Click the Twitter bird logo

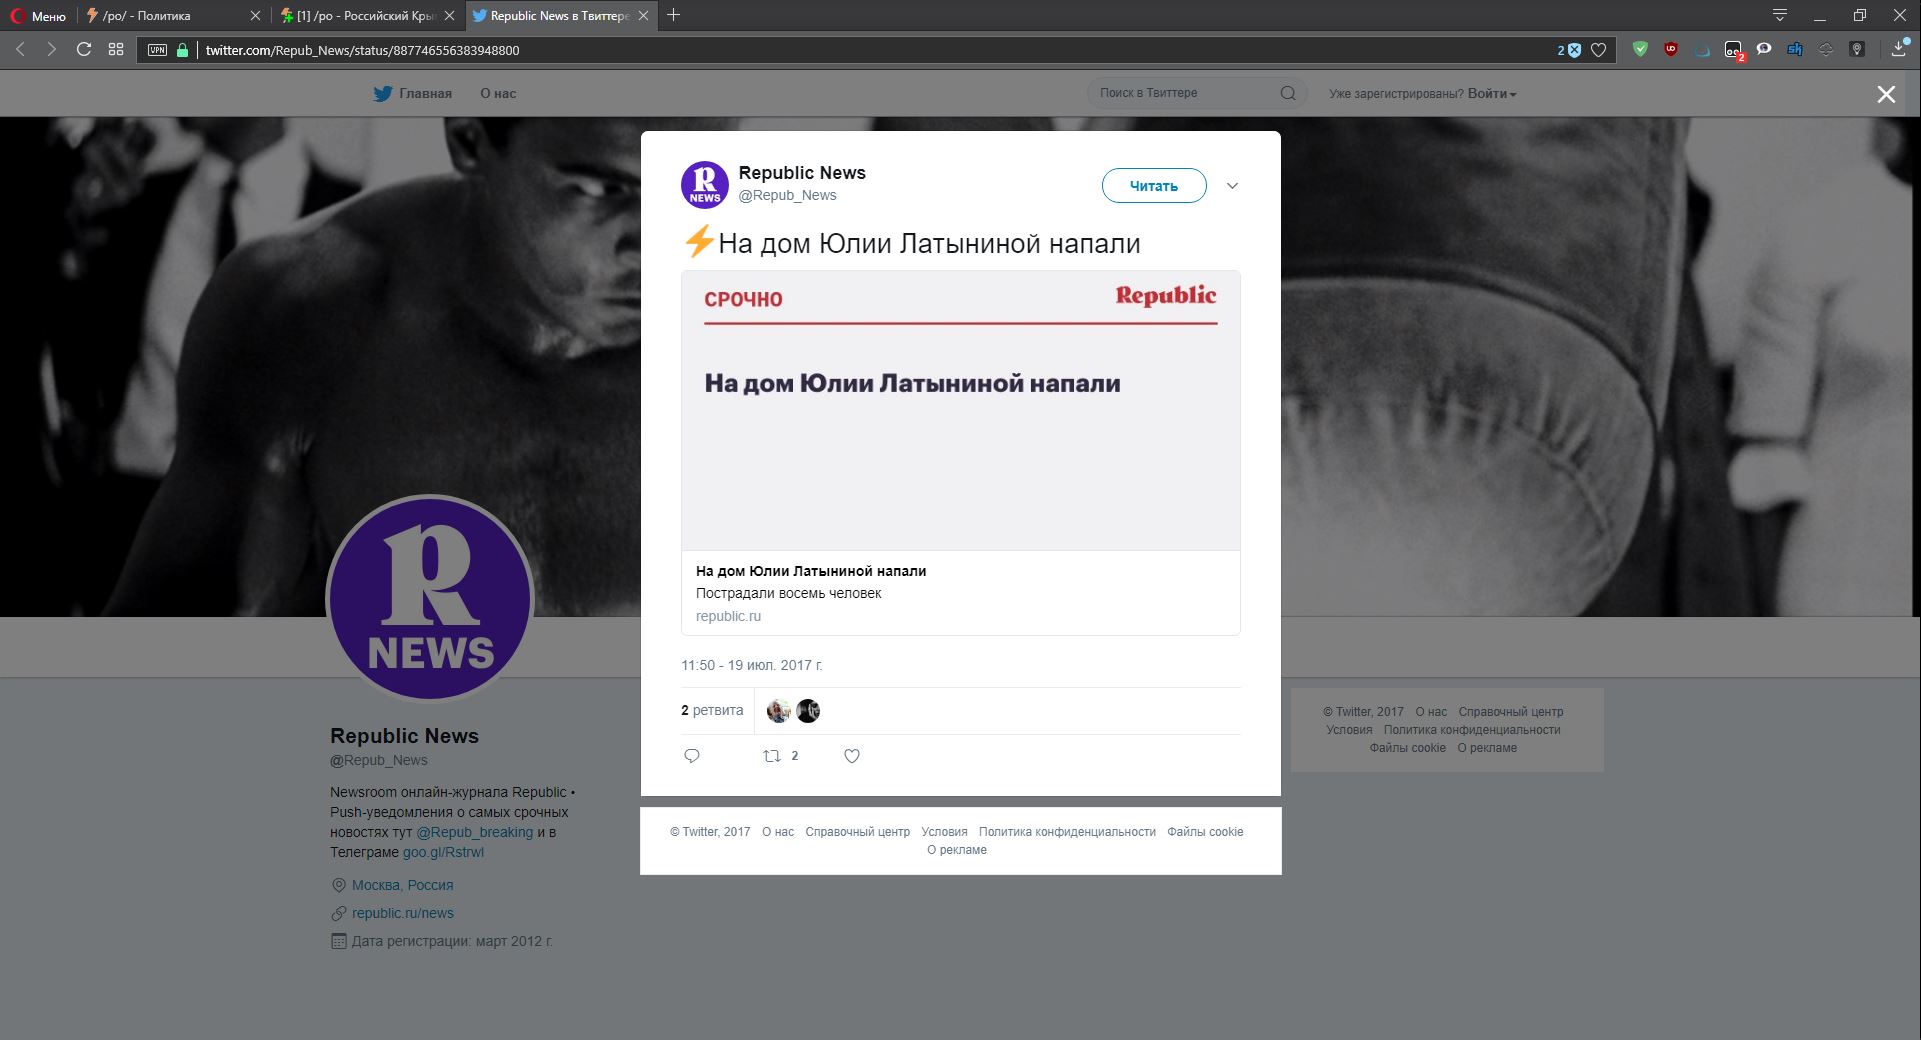coord(383,94)
